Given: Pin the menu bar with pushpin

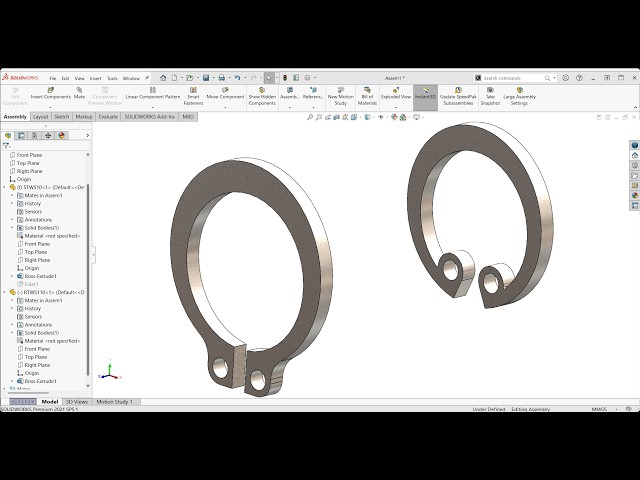Looking at the screenshot, I should tap(147, 78).
